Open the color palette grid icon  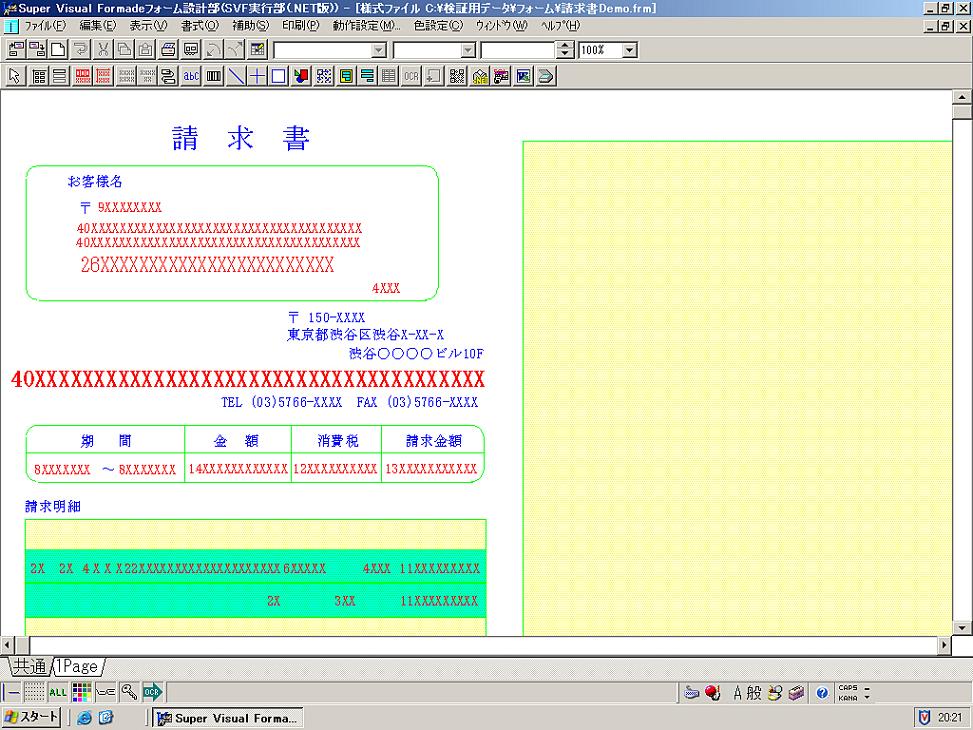point(82,691)
